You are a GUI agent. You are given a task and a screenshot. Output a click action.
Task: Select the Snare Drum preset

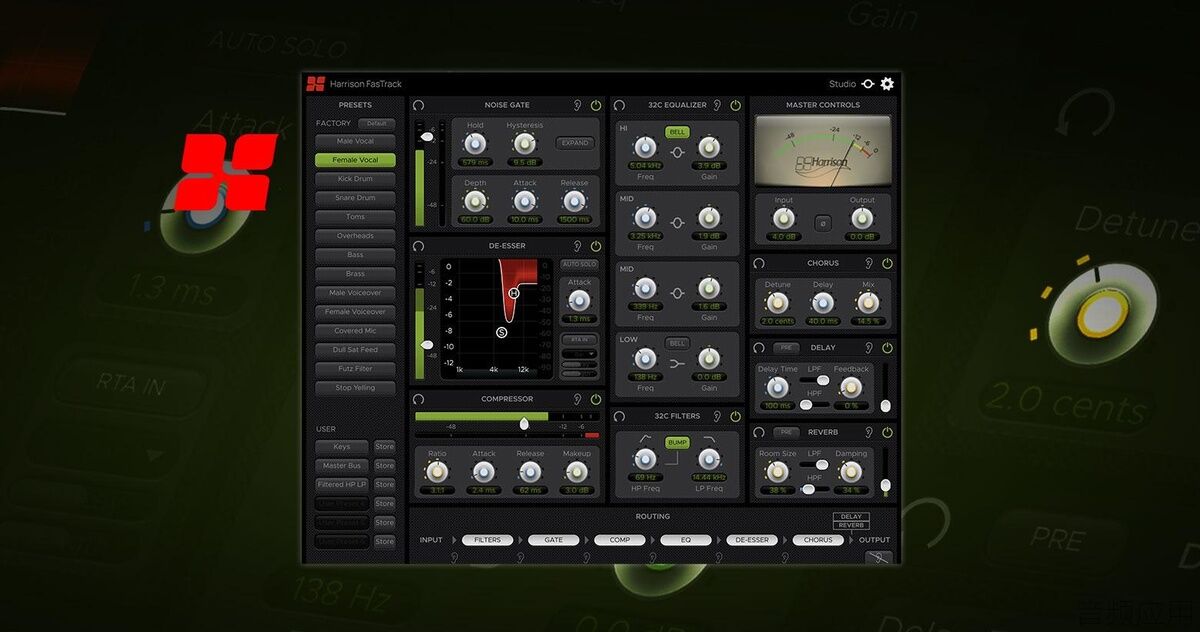point(355,198)
